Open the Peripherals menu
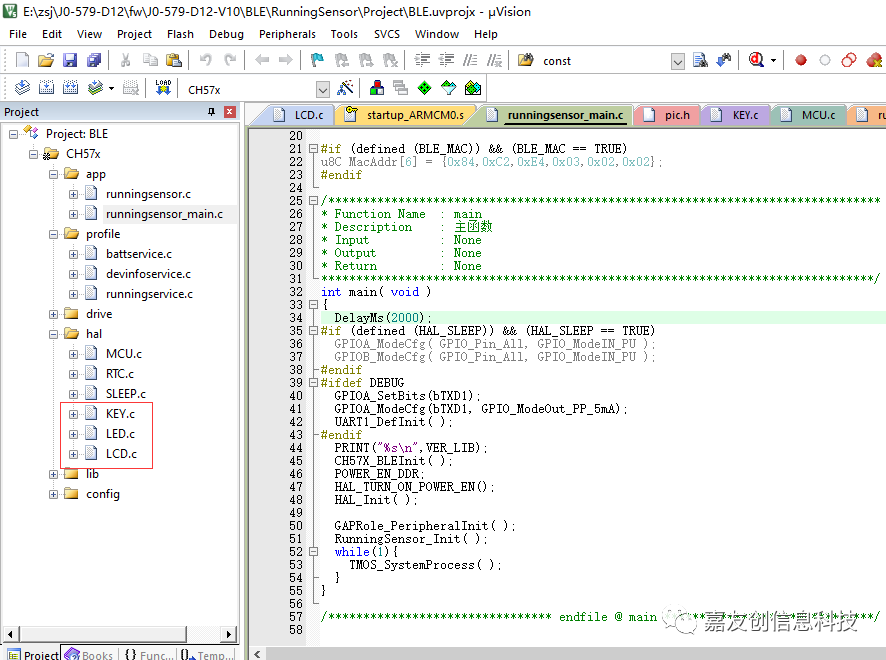This screenshot has height=660, width=886. (287, 34)
